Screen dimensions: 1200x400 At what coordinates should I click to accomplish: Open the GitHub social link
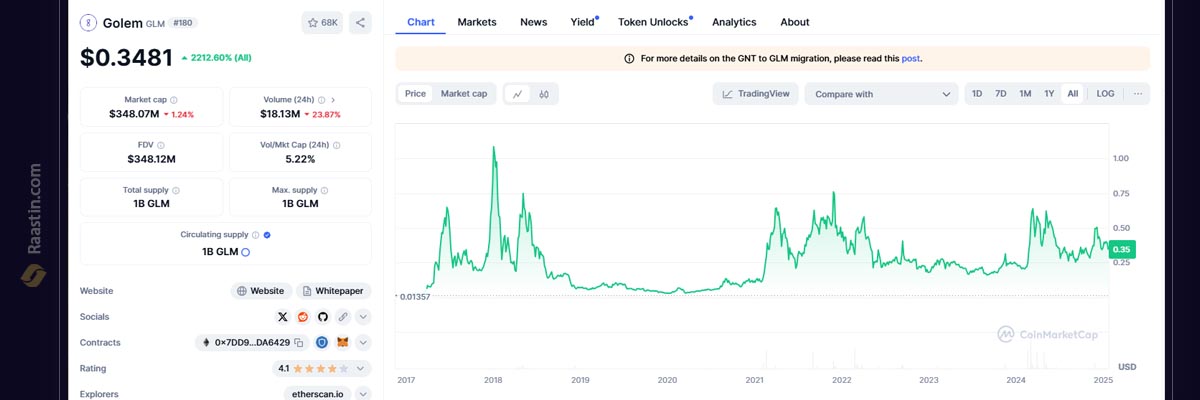tap(323, 317)
